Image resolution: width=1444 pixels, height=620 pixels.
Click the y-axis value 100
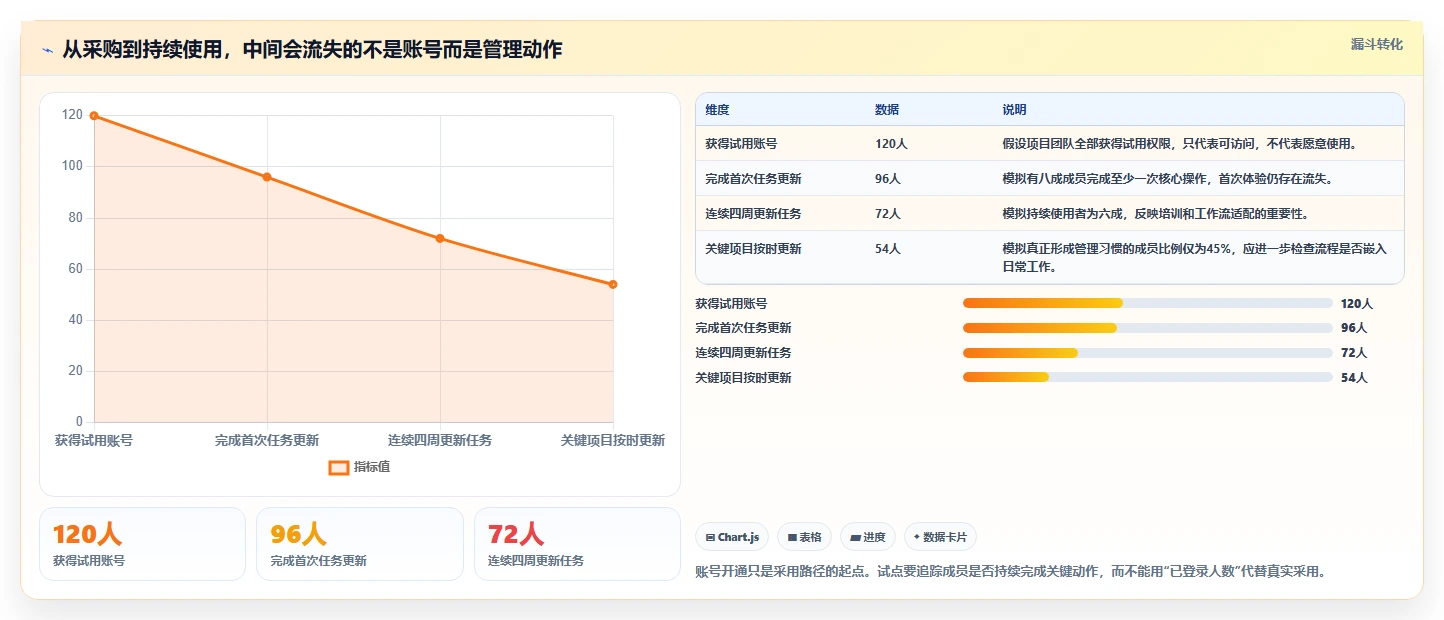point(73,166)
